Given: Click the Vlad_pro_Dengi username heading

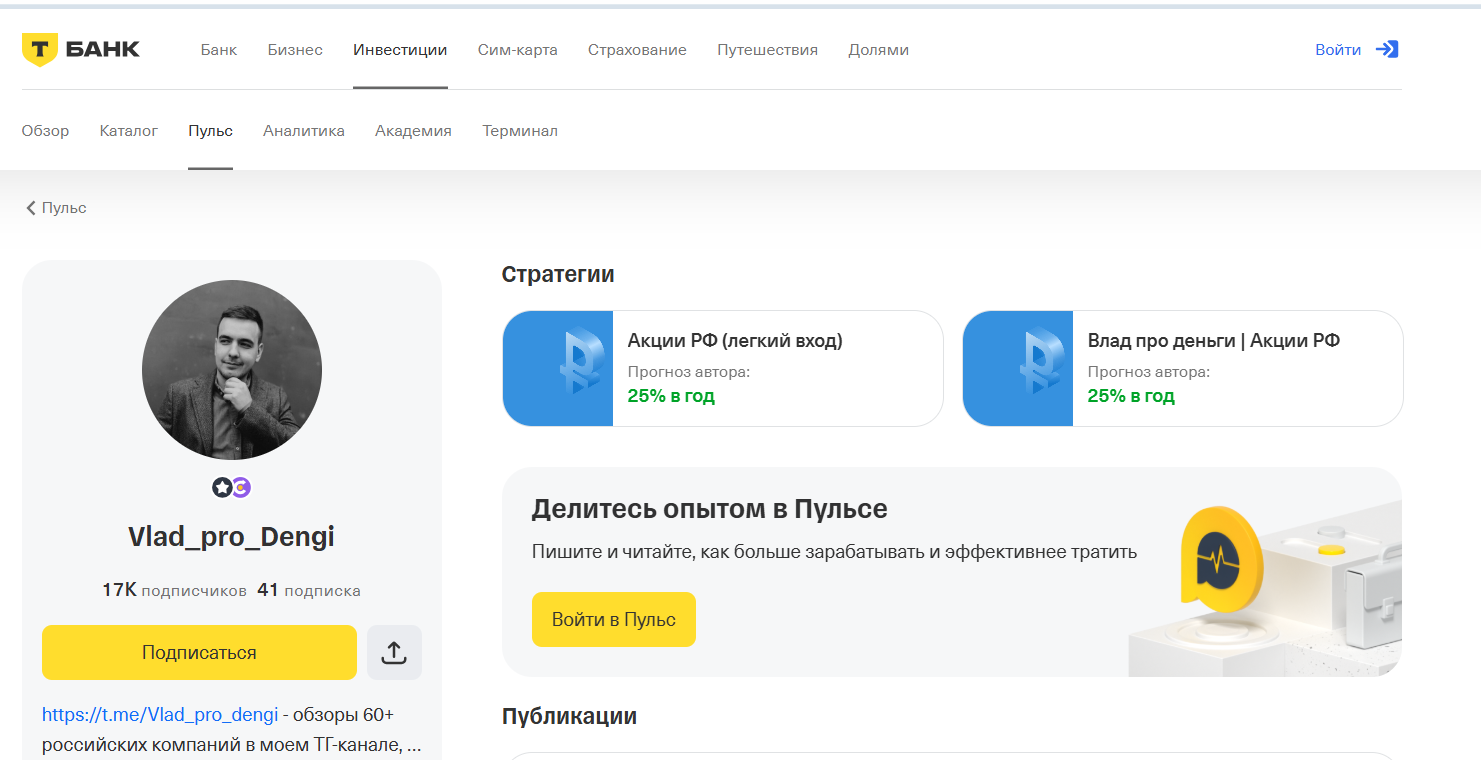Looking at the screenshot, I should click(x=231, y=537).
